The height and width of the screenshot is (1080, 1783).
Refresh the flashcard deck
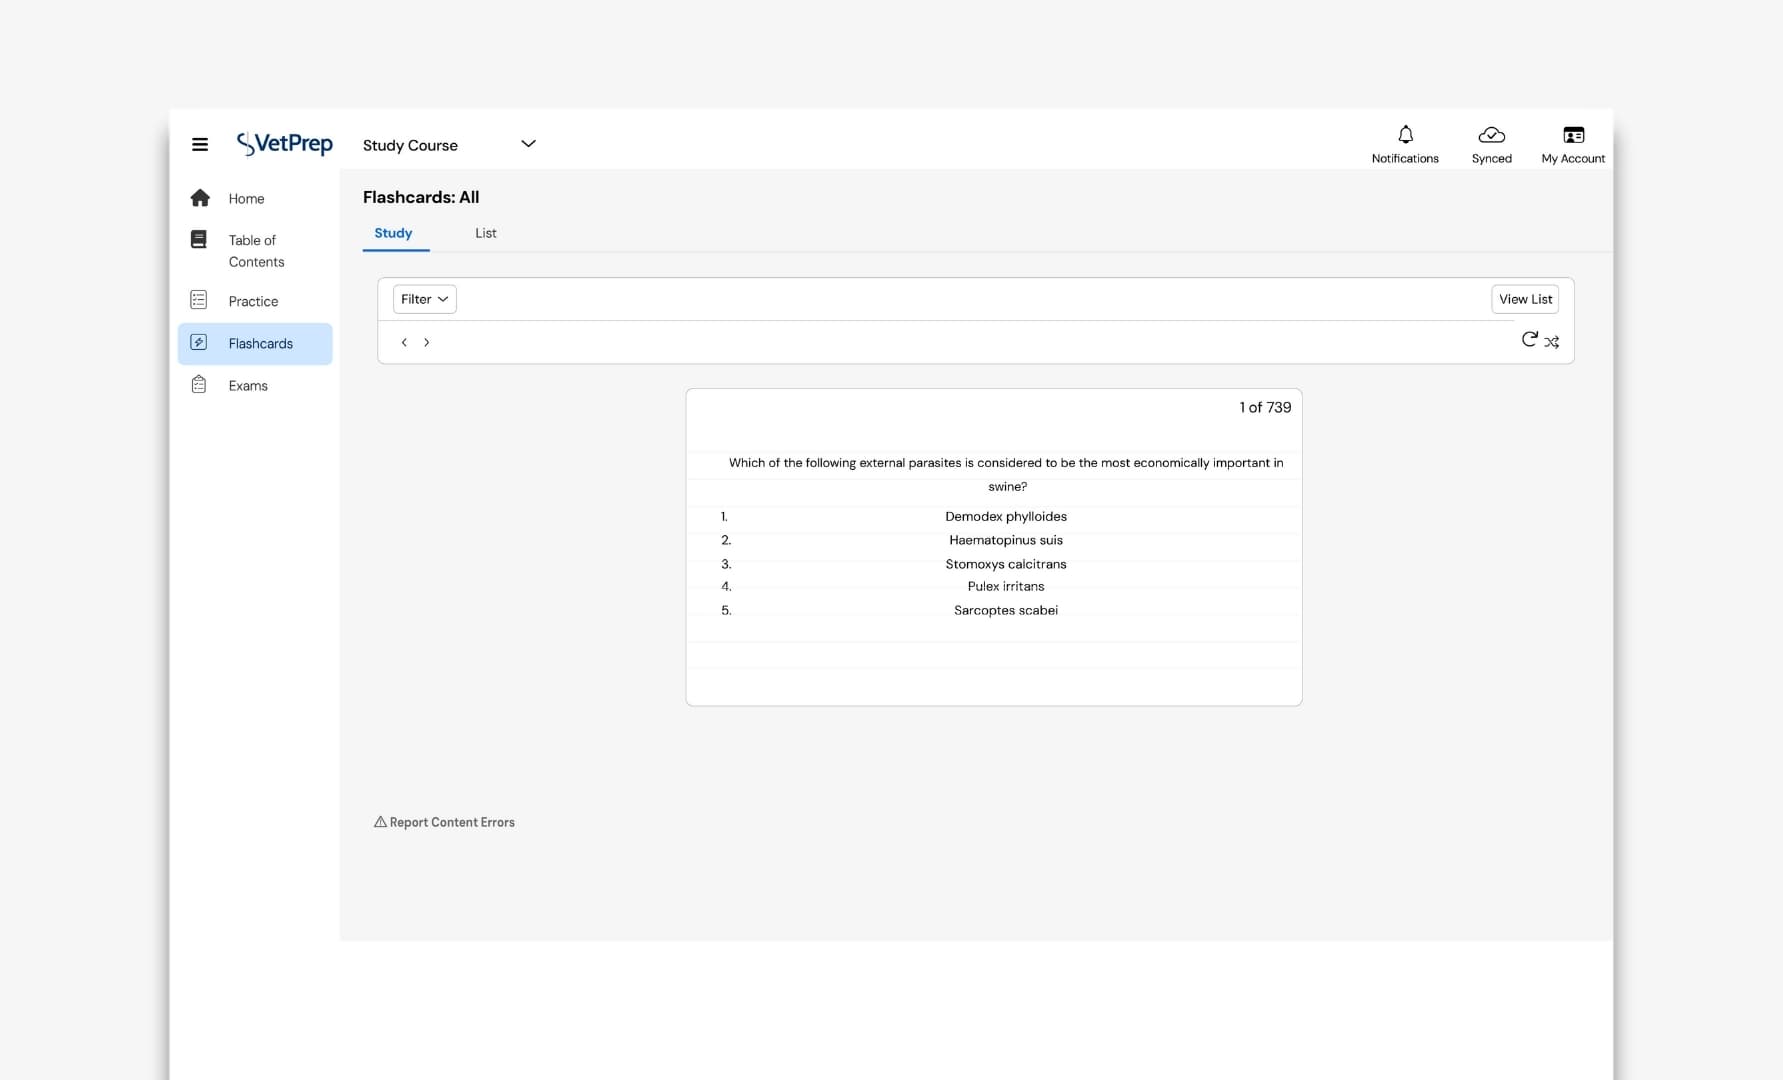pyautogui.click(x=1530, y=340)
